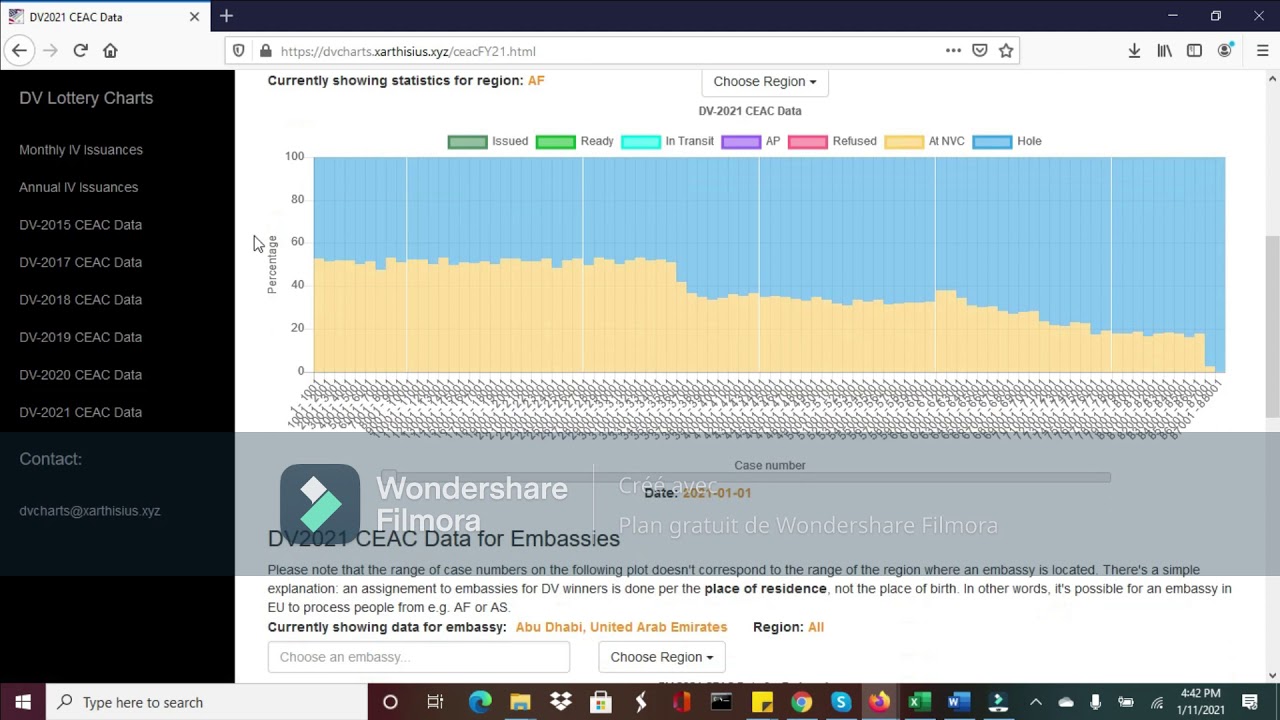
Task: Open the Firefox home page
Action: coord(110,50)
